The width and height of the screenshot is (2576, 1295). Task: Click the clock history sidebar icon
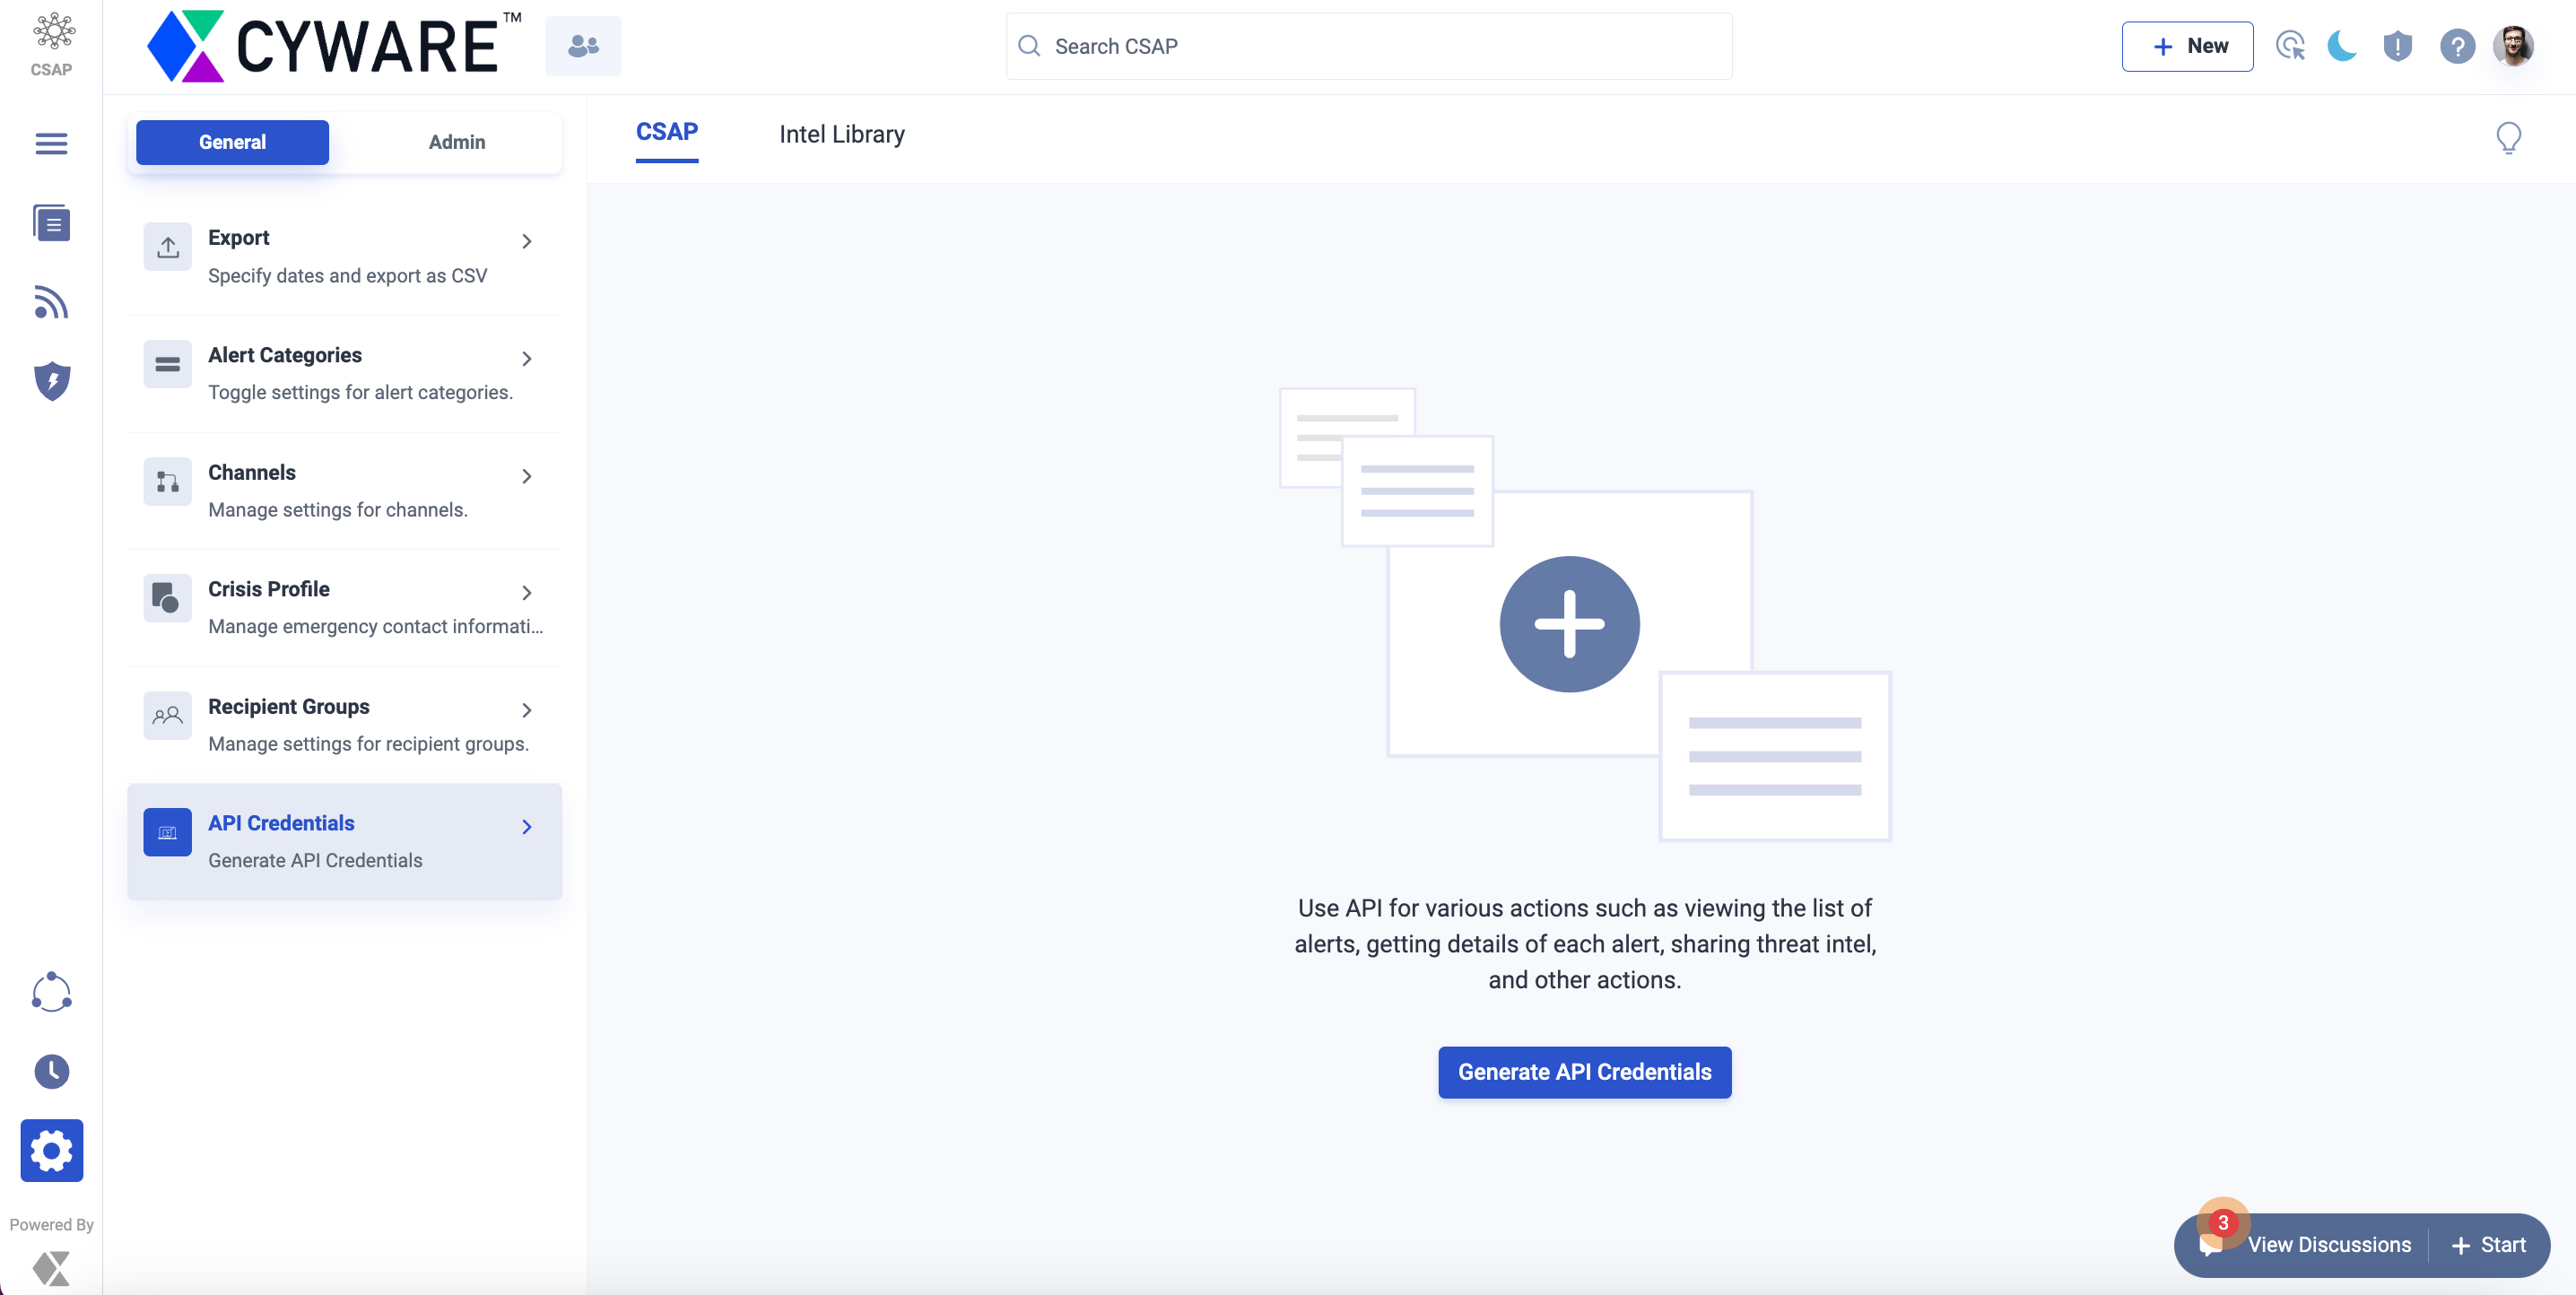coord(51,1071)
